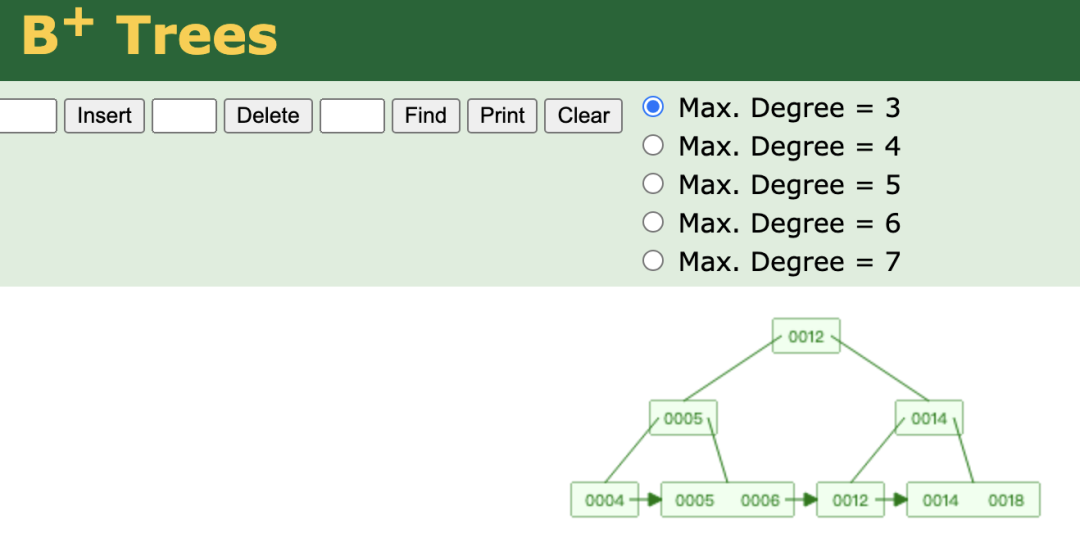The height and width of the screenshot is (547, 1080).
Task: Focus the input field before Find
Action: (x=352, y=116)
